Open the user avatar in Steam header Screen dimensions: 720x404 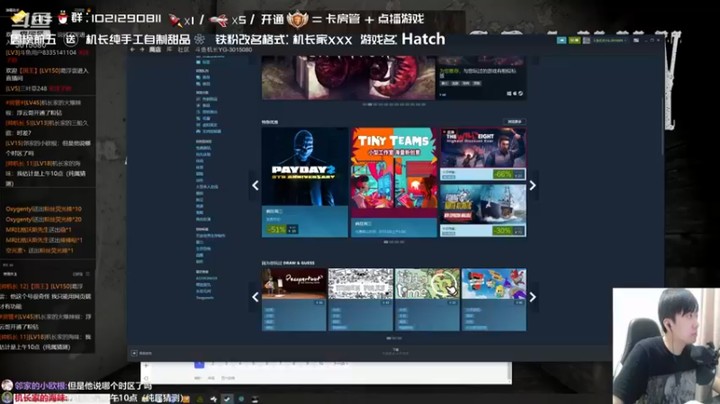[x=586, y=40]
